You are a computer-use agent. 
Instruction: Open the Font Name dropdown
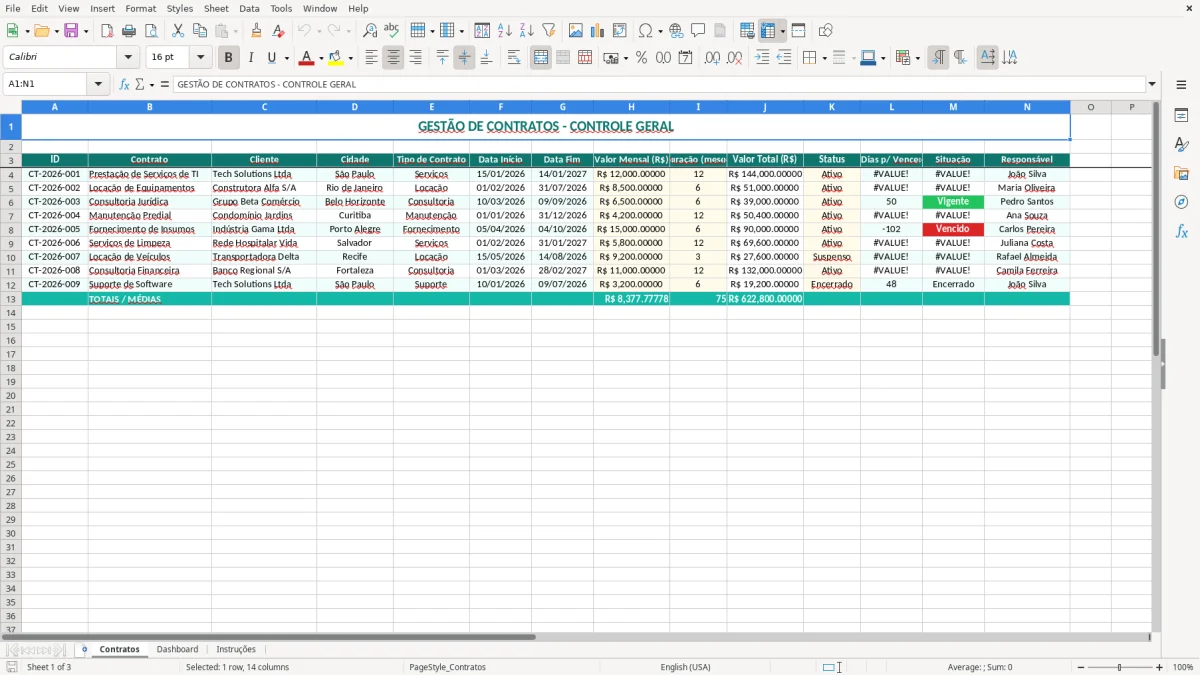tap(128, 58)
